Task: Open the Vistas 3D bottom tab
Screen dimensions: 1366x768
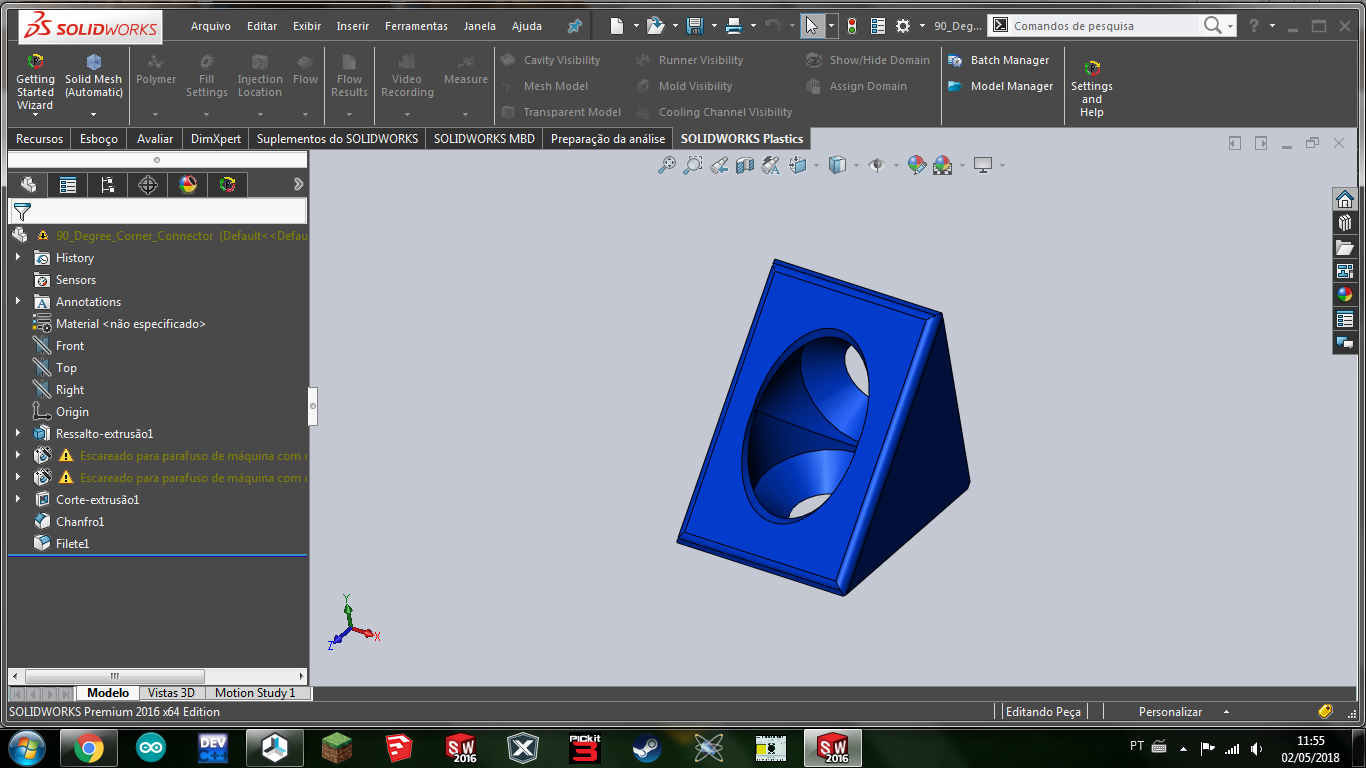Action: pyautogui.click(x=172, y=693)
